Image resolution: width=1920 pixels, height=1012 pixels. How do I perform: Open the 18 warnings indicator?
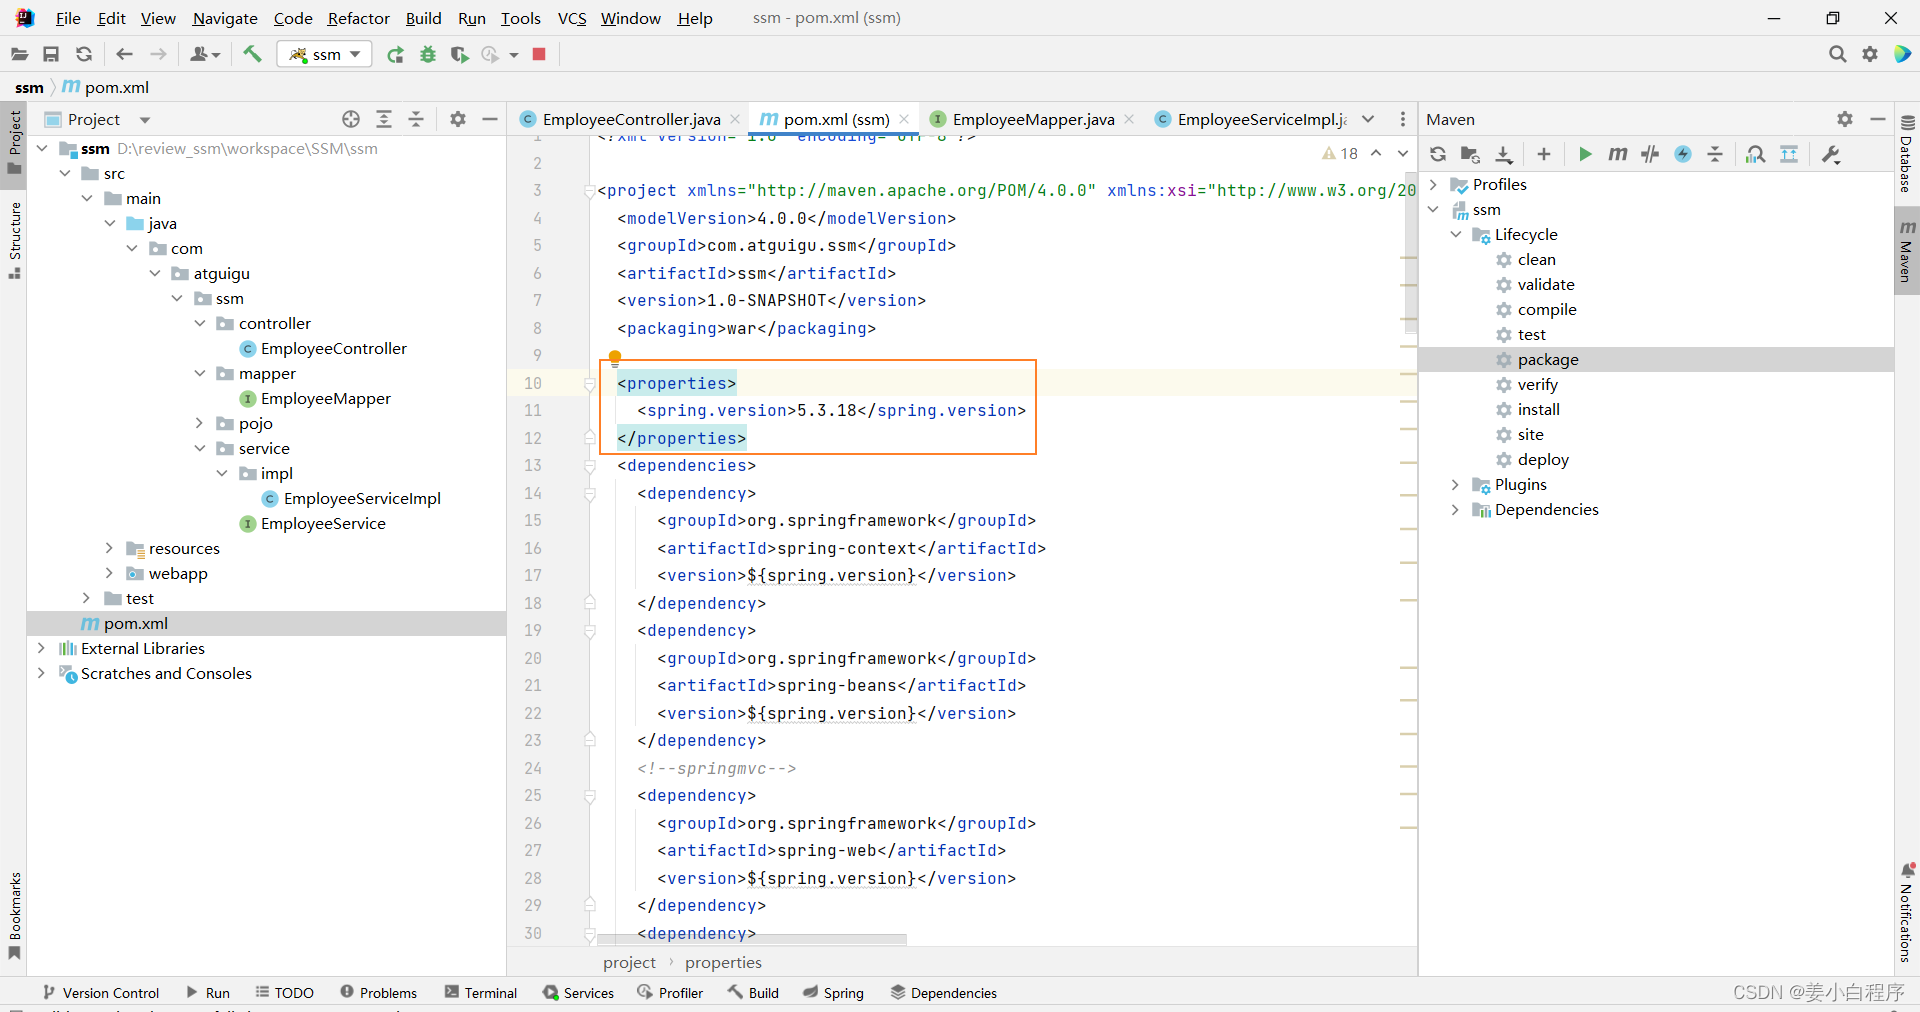point(1341,153)
